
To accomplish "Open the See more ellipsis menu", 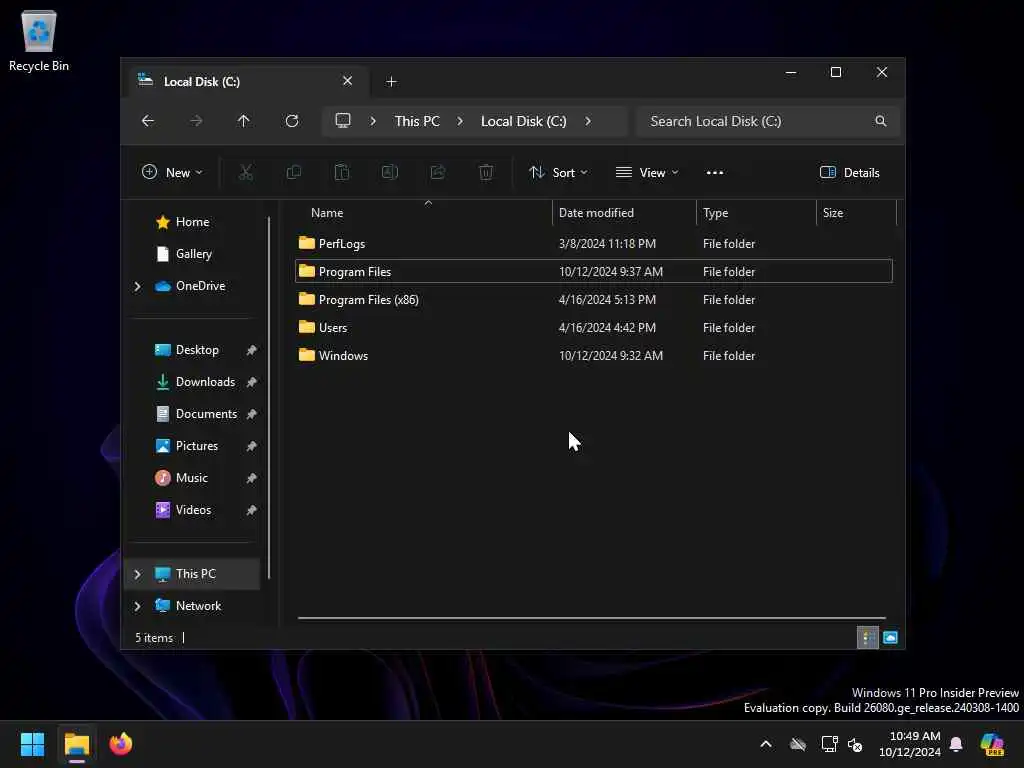I will [x=714, y=172].
